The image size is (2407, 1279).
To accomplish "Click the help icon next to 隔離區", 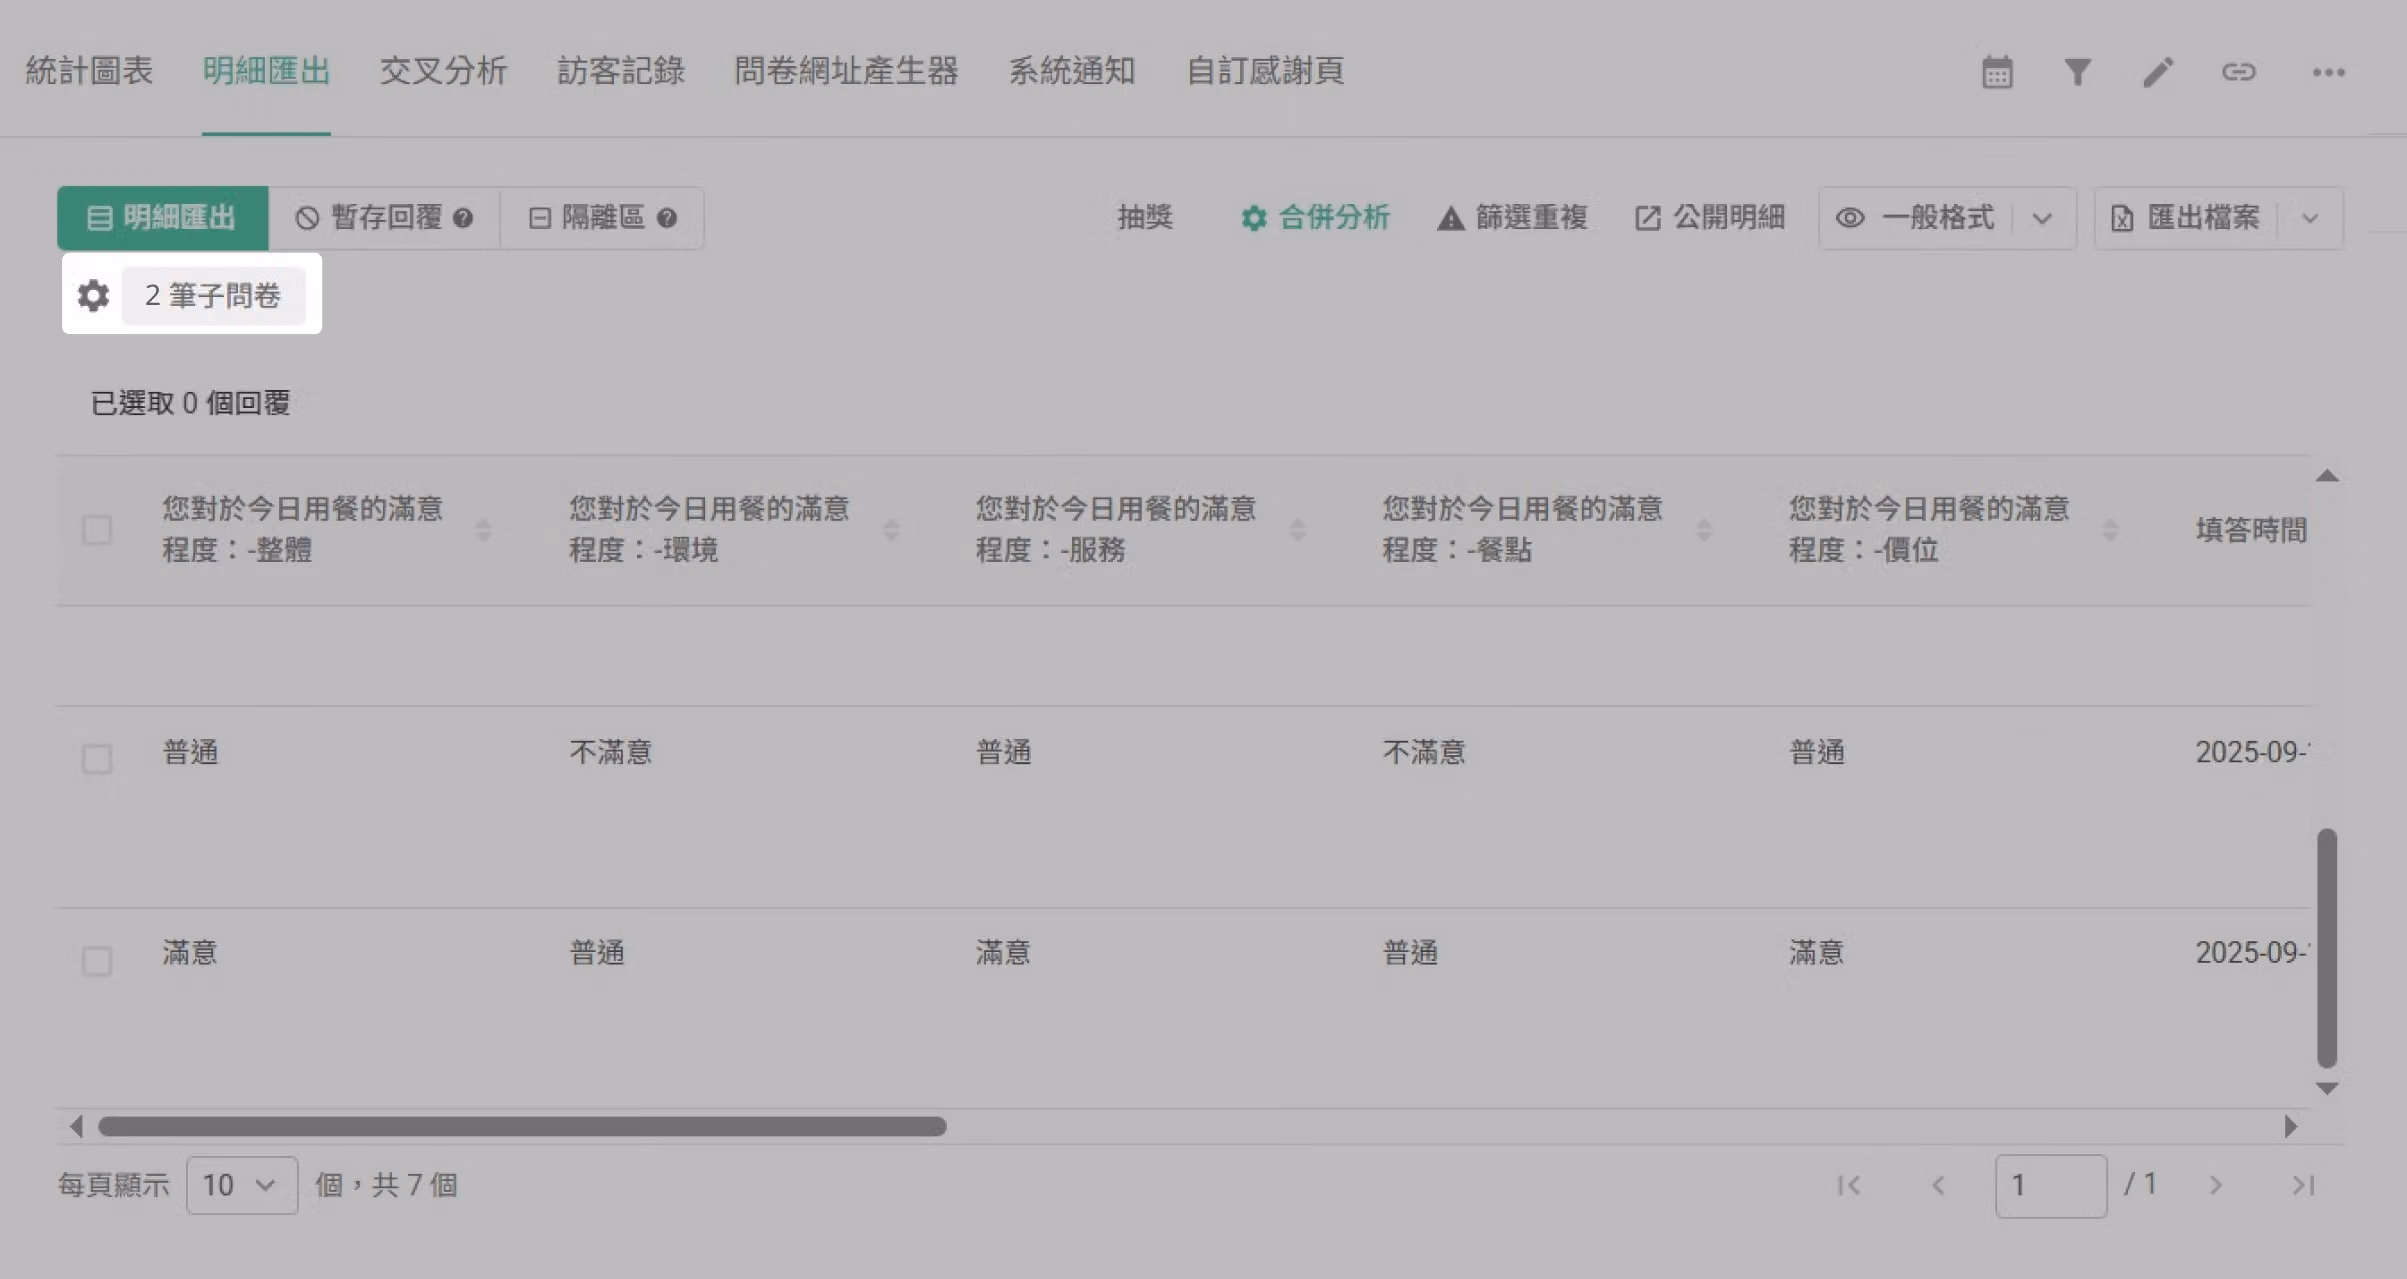I will pyautogui.click(x=667, y=218).
